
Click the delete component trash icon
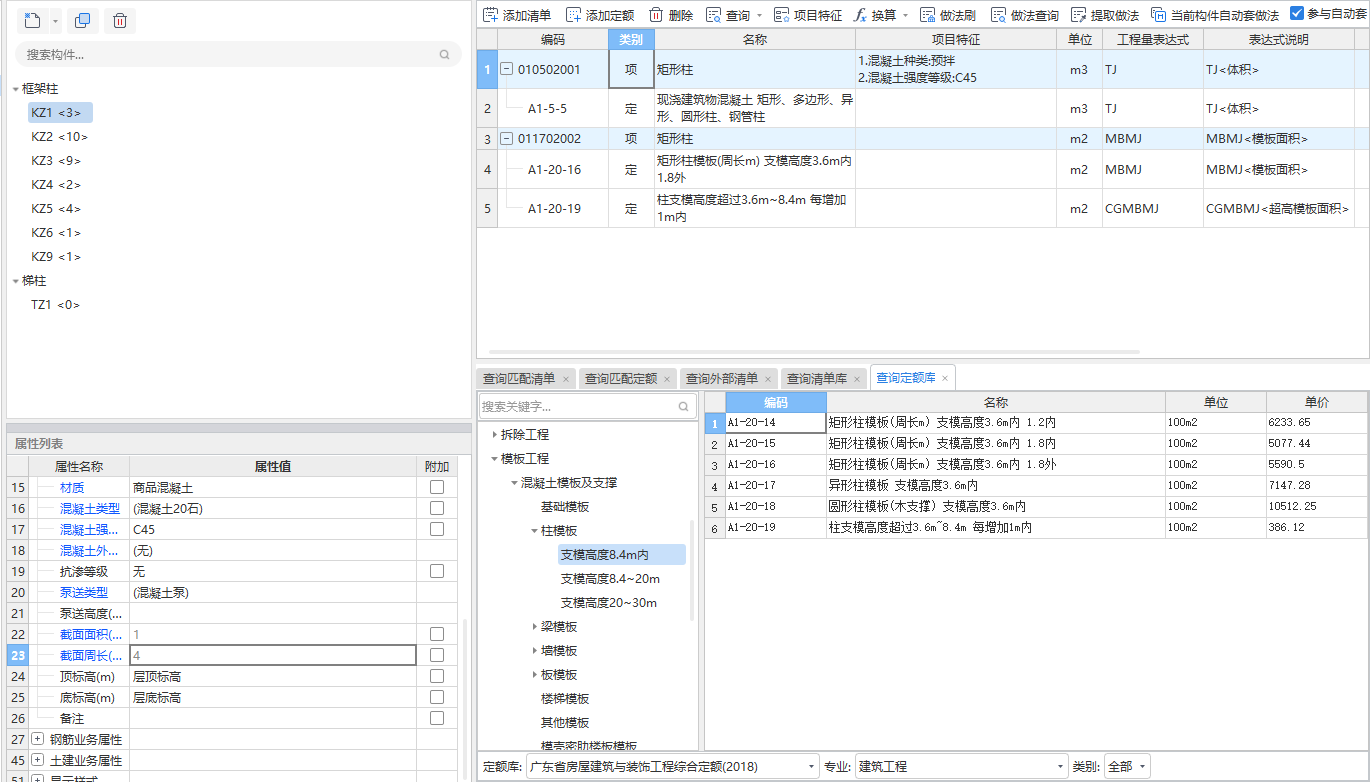[119, 20]
